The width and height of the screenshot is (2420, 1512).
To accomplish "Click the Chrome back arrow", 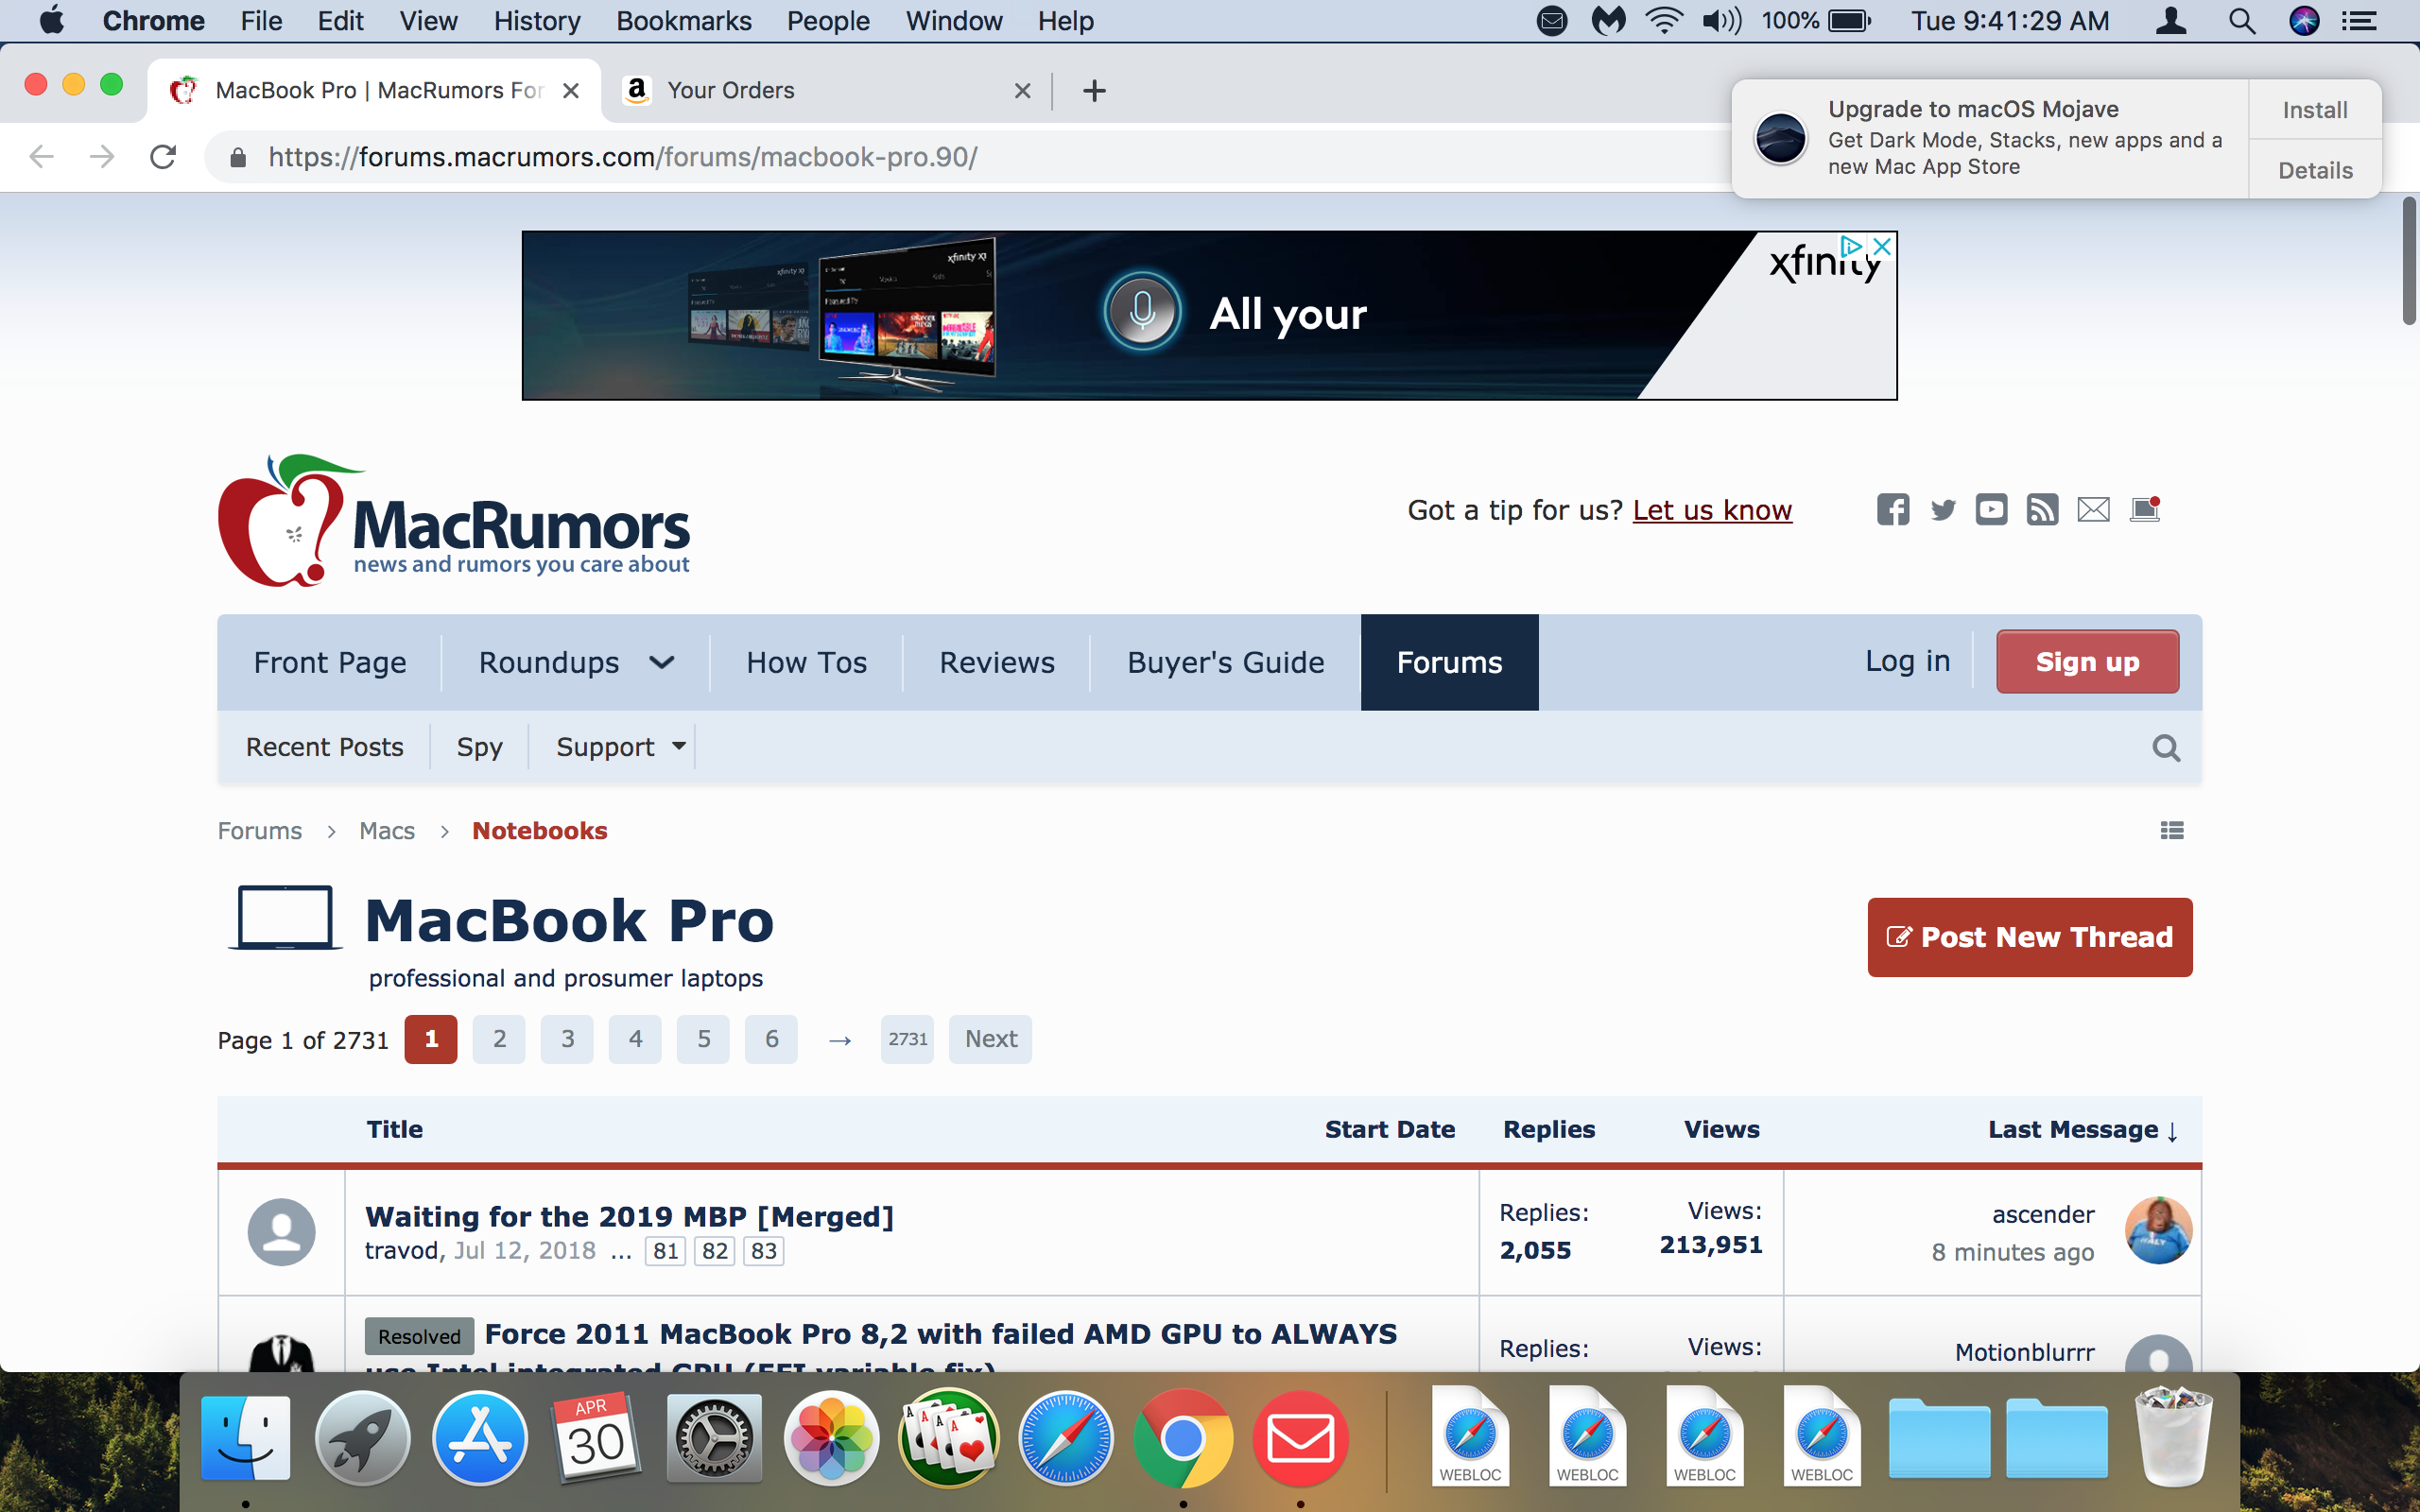I will coord(41,157).
